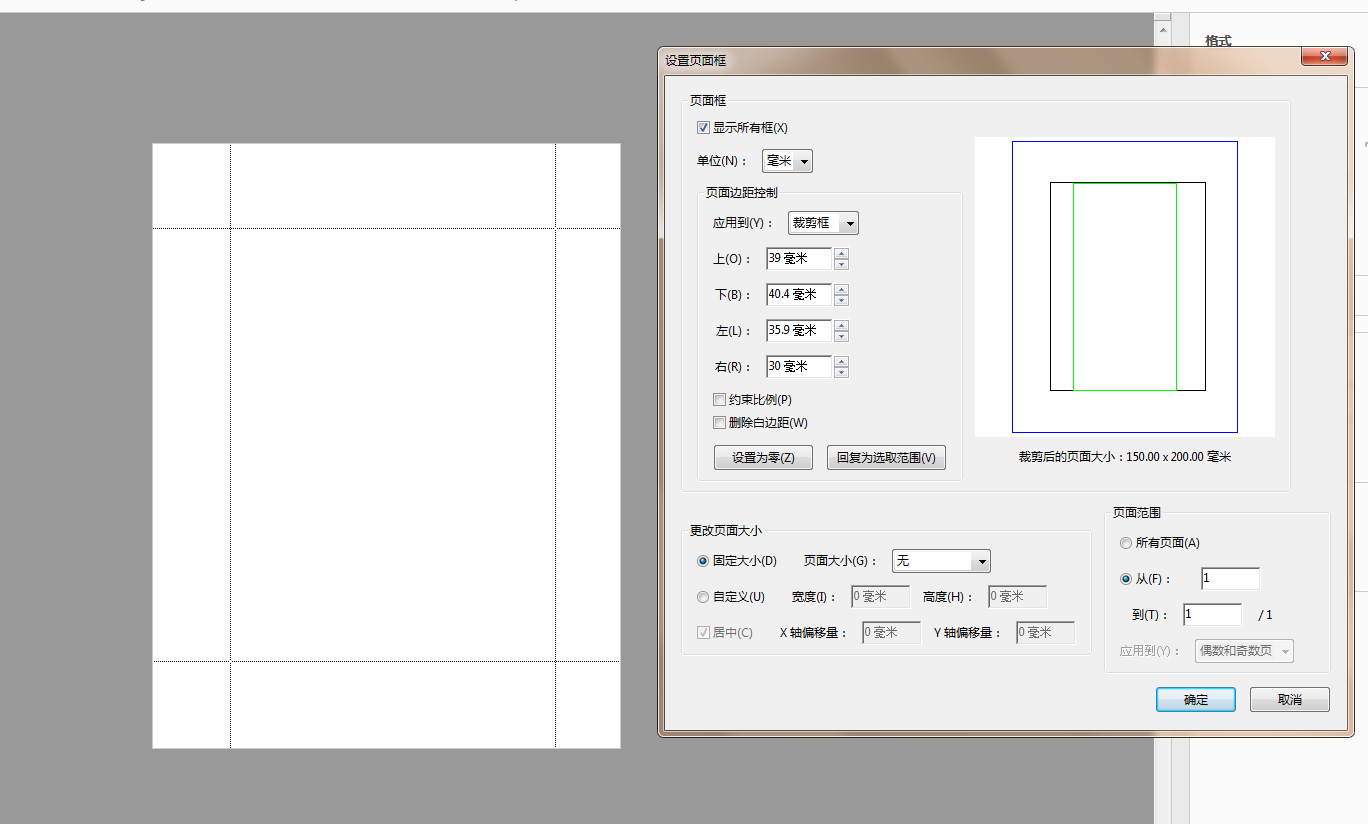Select the 自定义 radio button
Viewport: 1368px width, 824px height.
(702, 596)
